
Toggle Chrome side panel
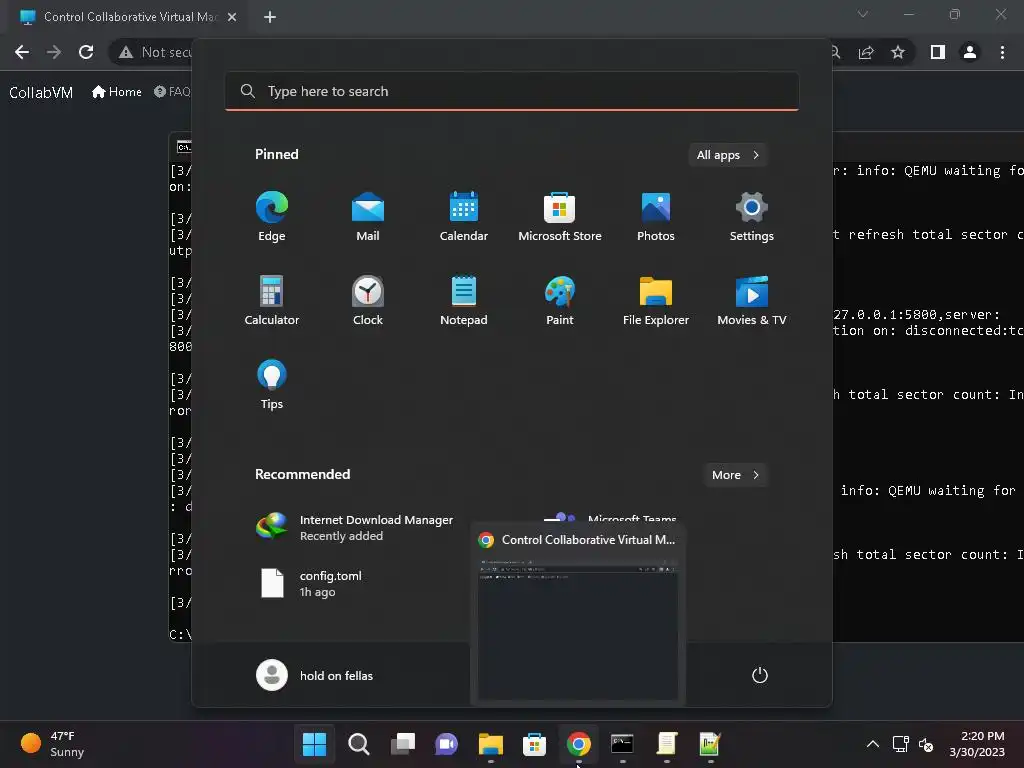[x=938, y=52]
